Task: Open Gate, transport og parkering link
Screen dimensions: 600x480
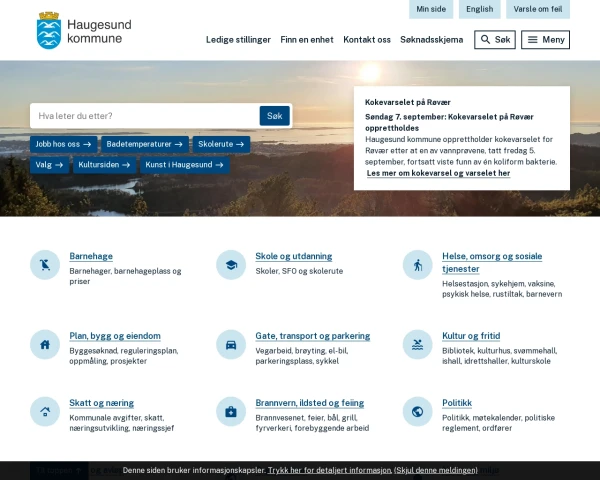Action: click(x=313, y=336)
